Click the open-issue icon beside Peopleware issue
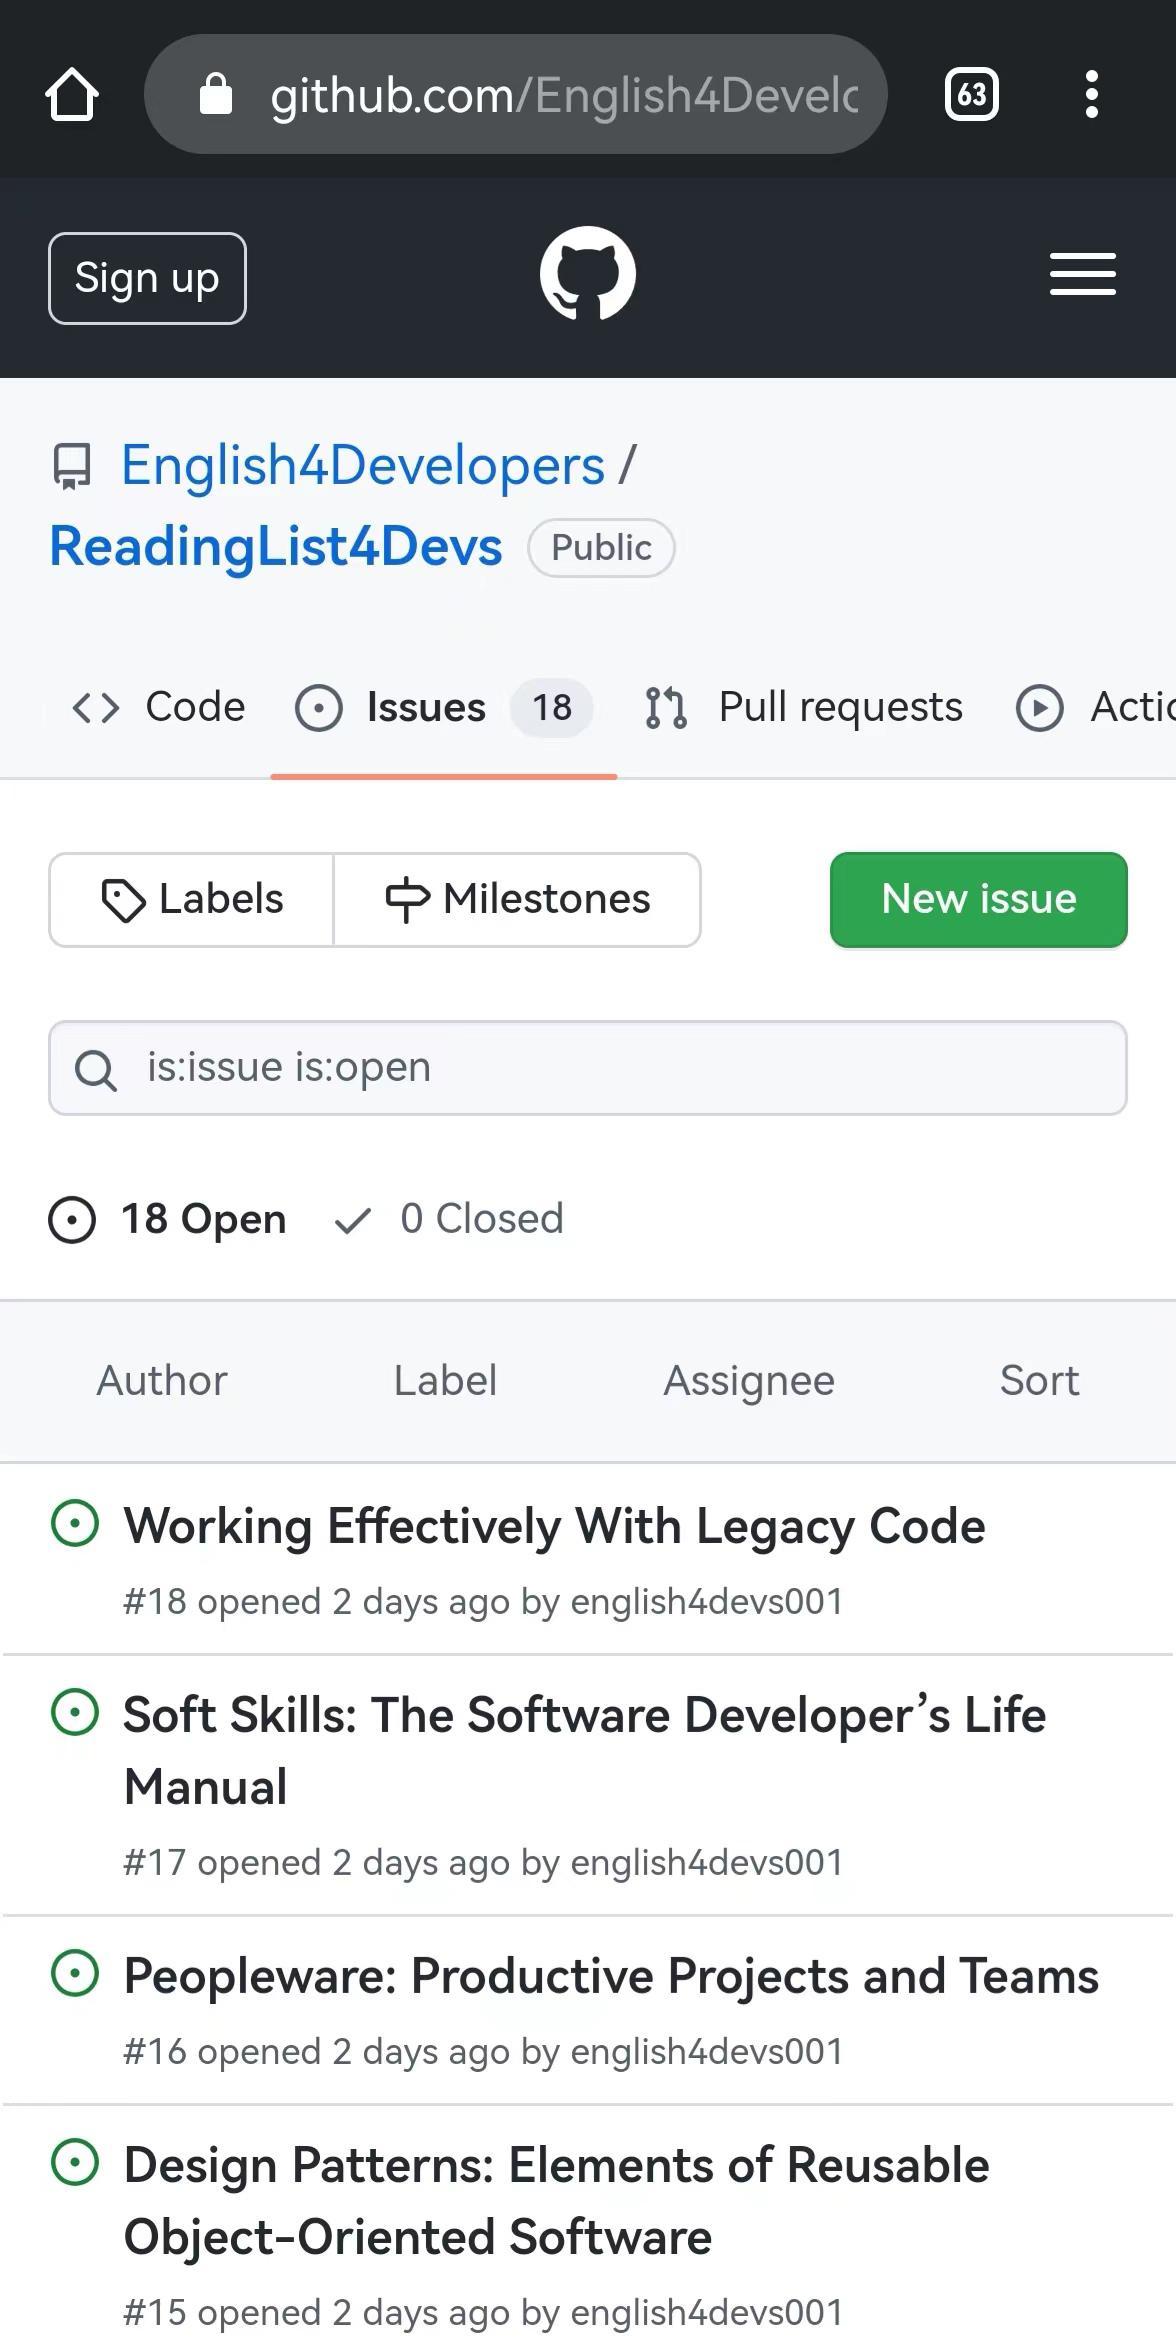 pyautogui.click(x=75, y=1974)
